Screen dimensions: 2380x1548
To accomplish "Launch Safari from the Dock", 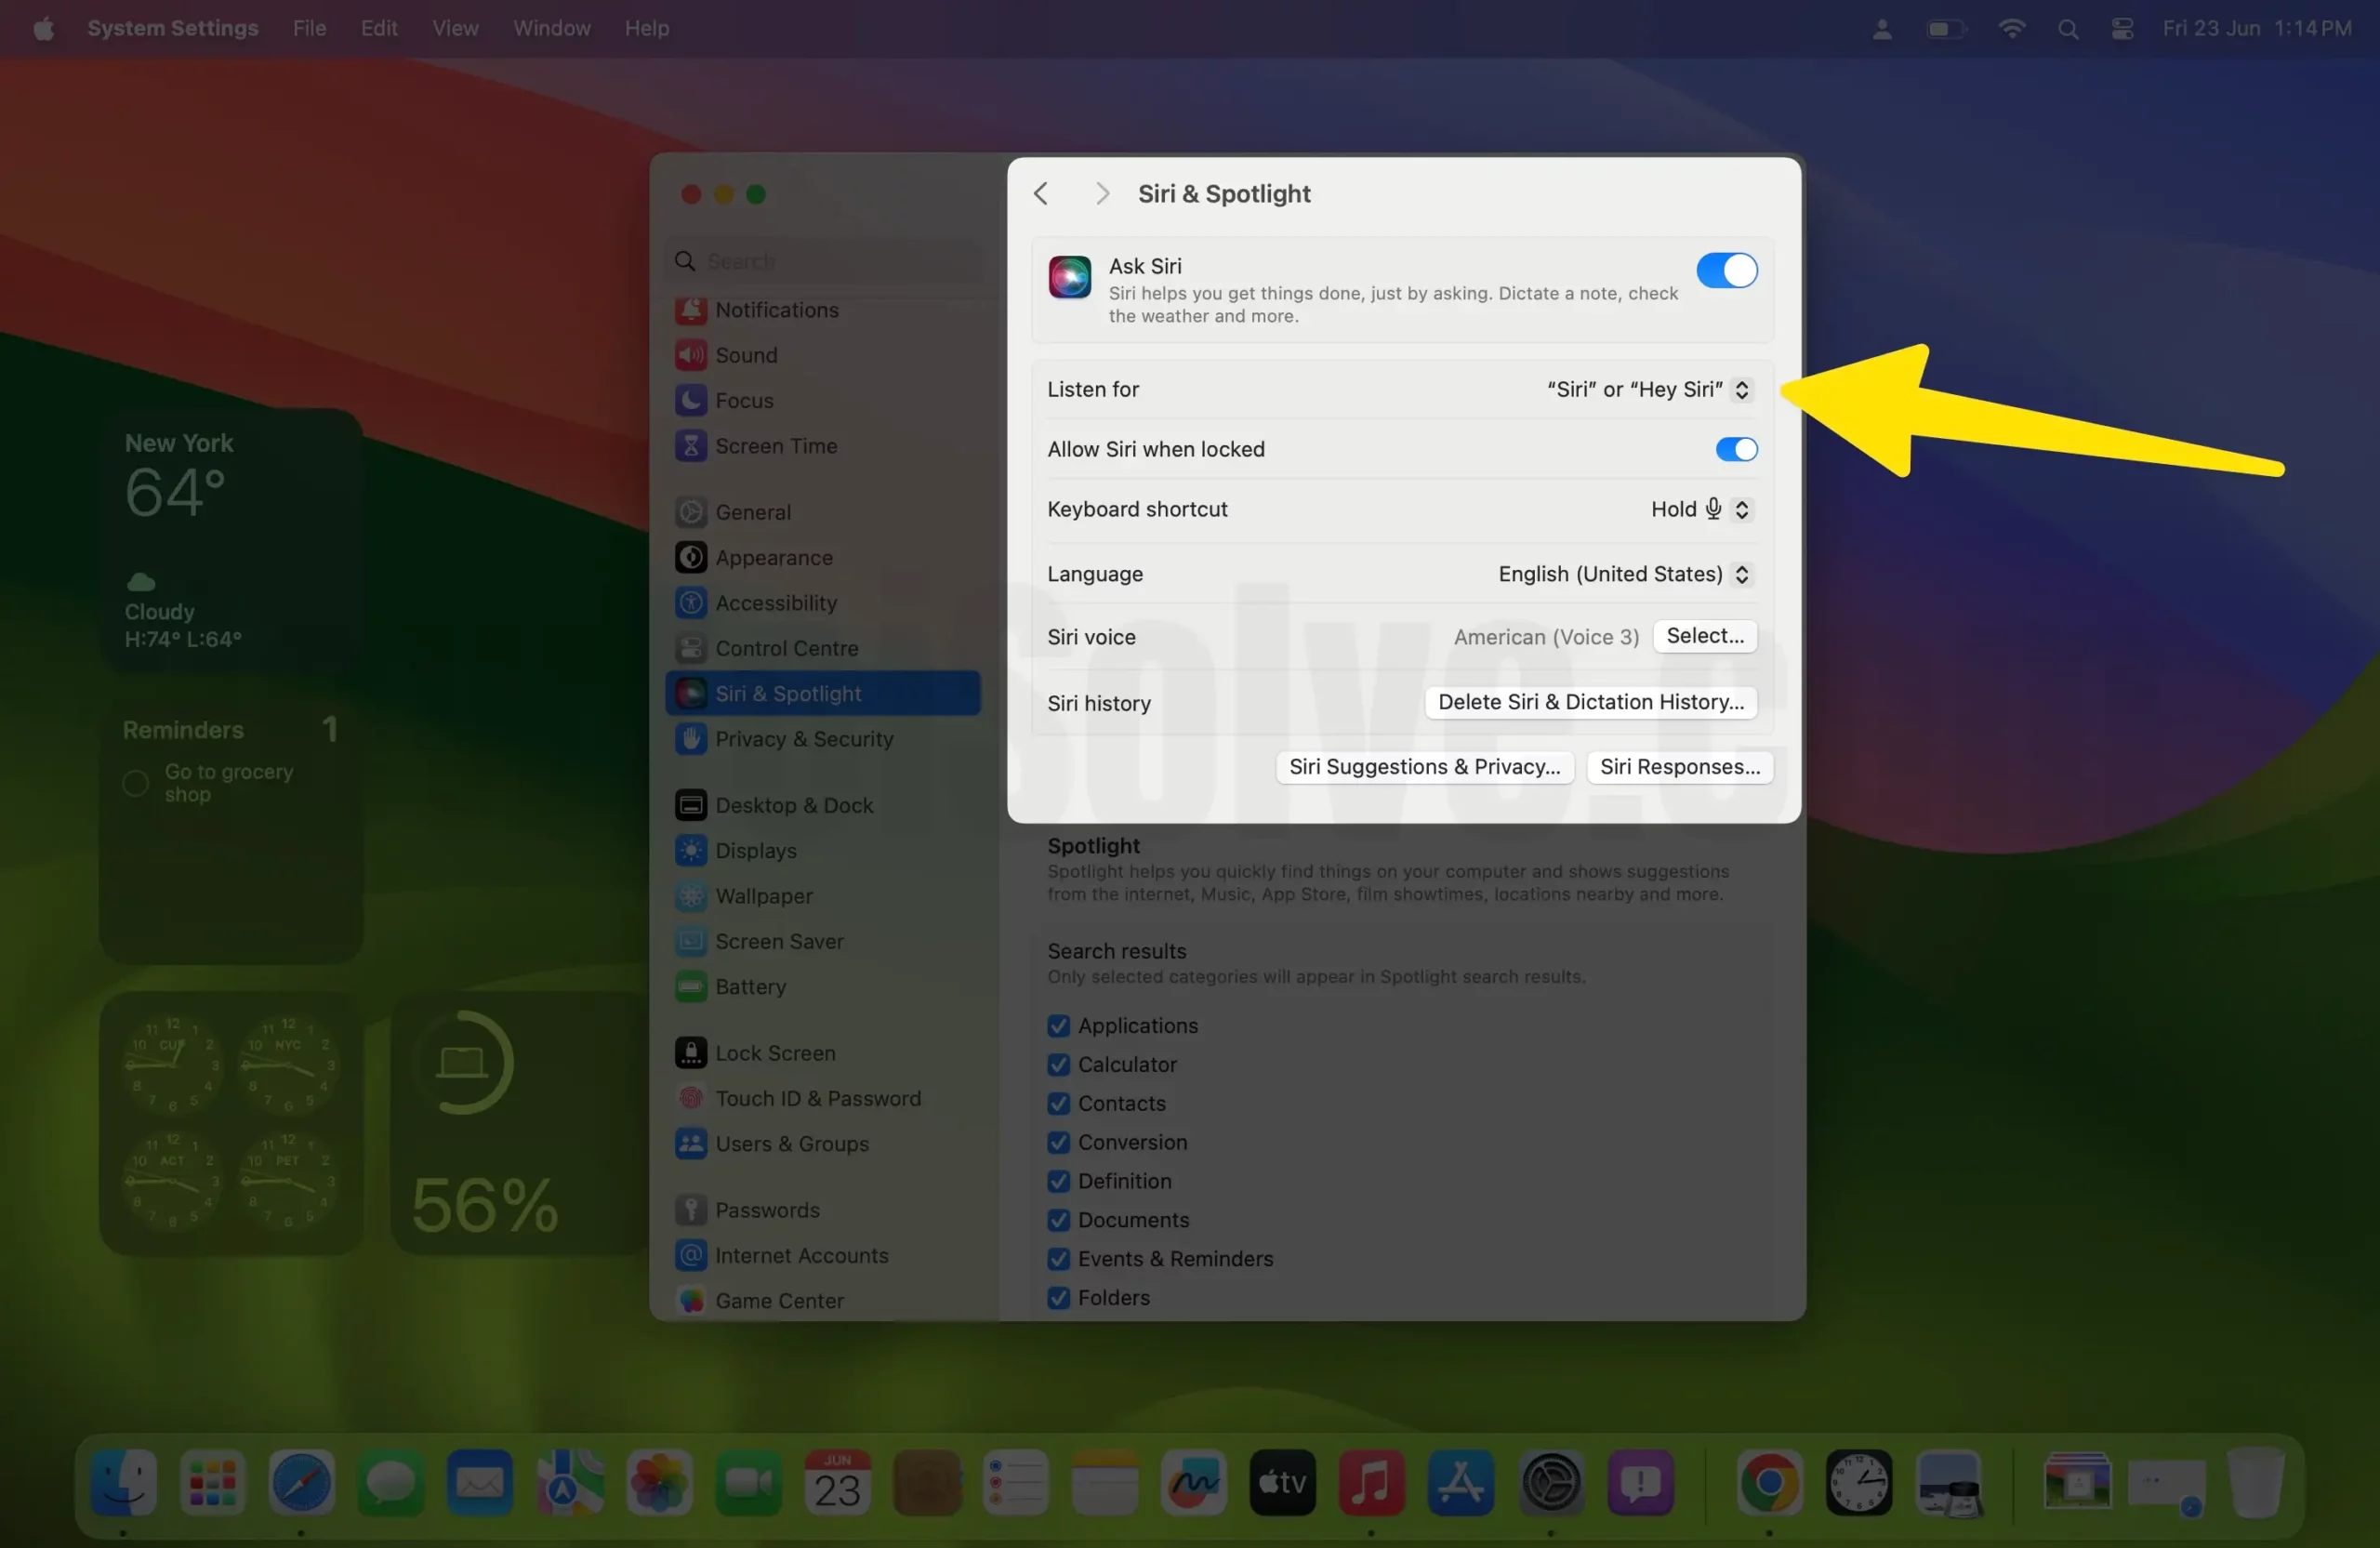I will coord(301,1482).
